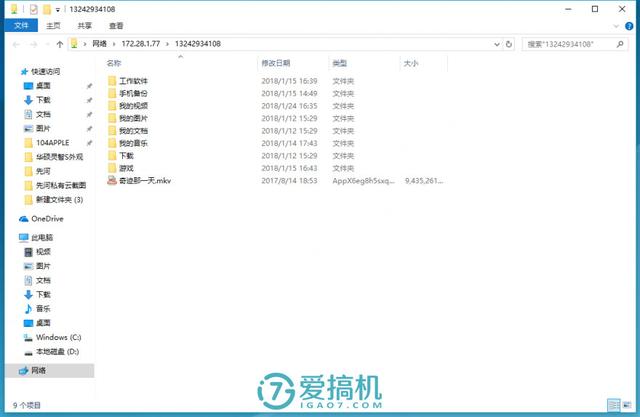The image size is (640, 417).
Task: Sort by 大小 column header
Action: 411,63
